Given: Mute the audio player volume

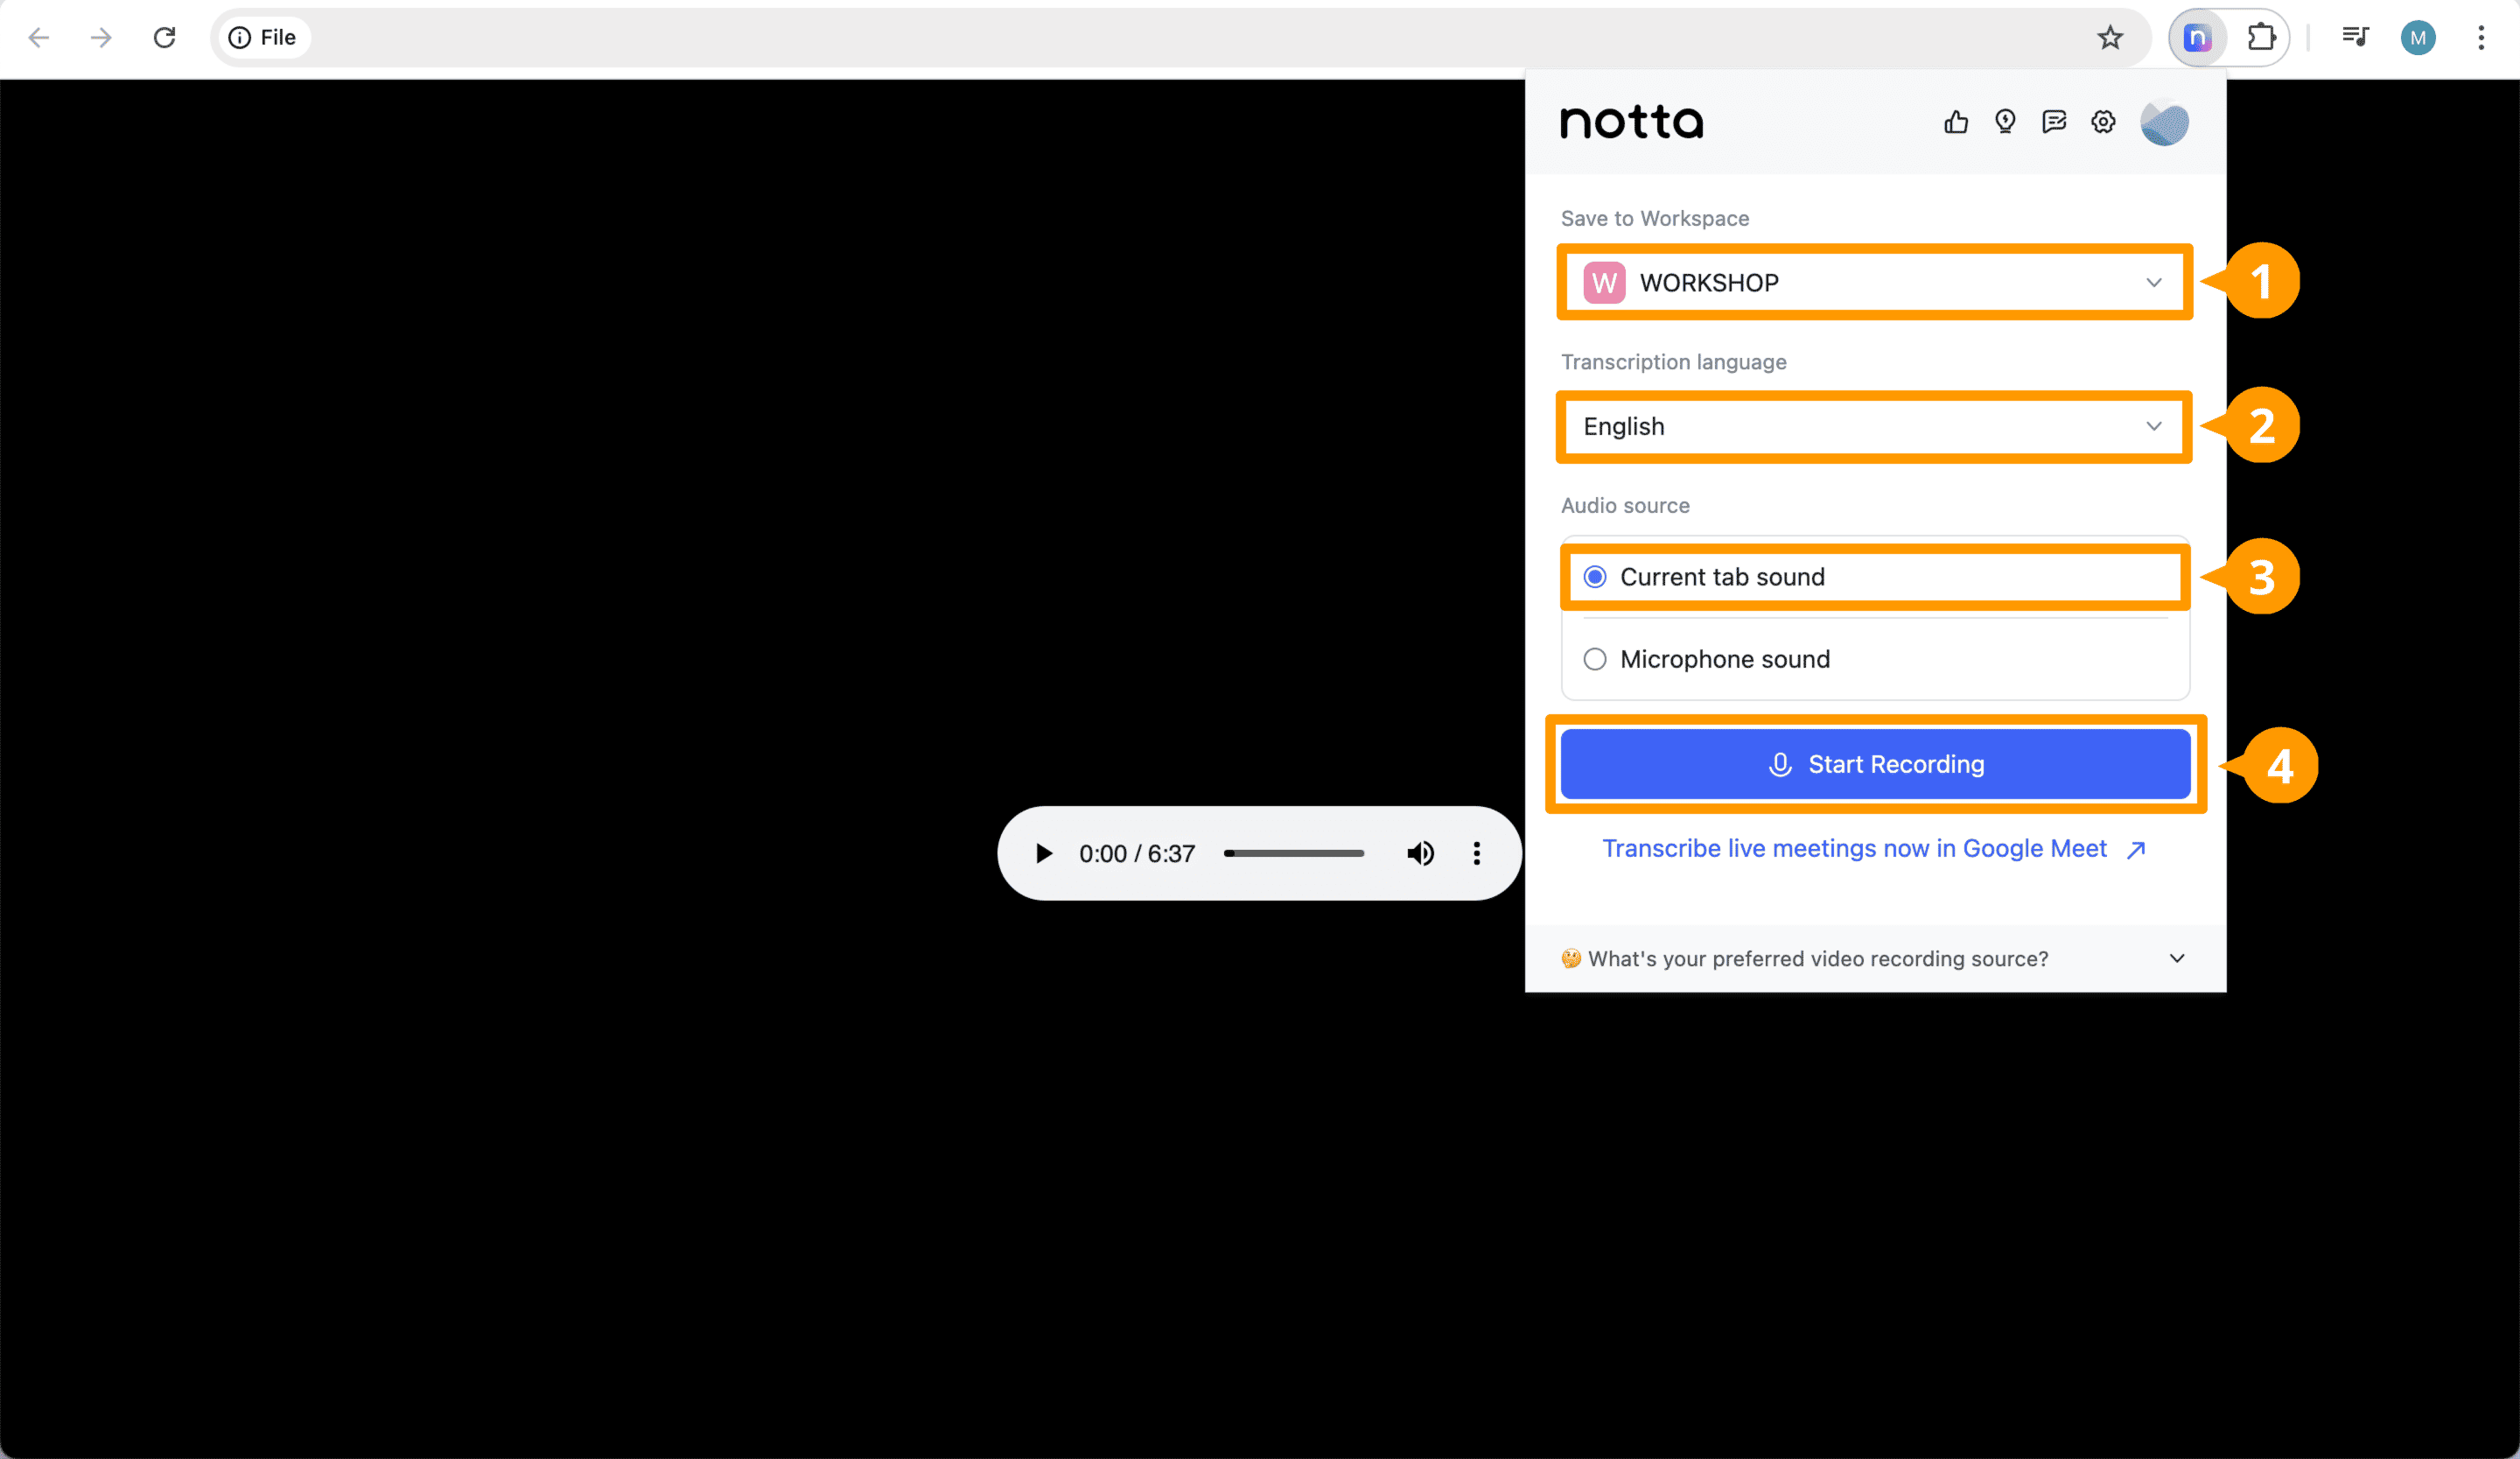Looking at the screenshot, I should point(1420,853).
